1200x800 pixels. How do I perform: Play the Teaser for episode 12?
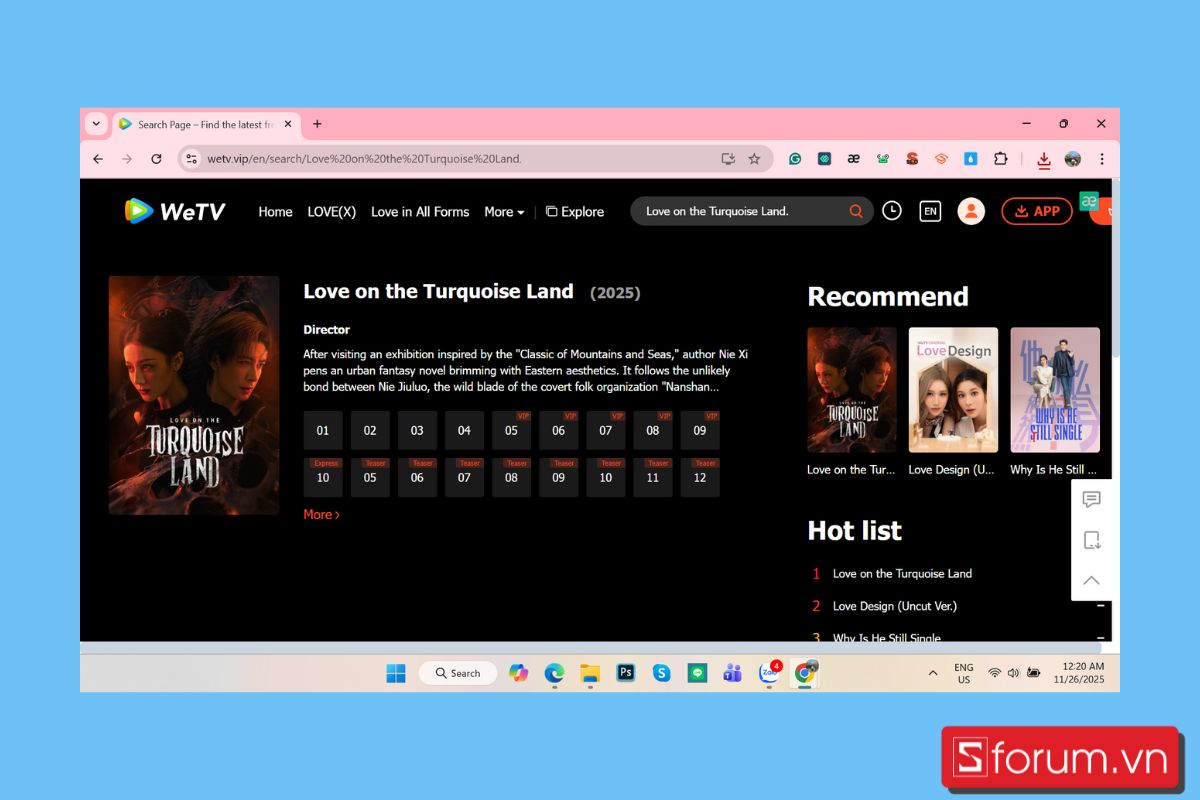(700, 477)
